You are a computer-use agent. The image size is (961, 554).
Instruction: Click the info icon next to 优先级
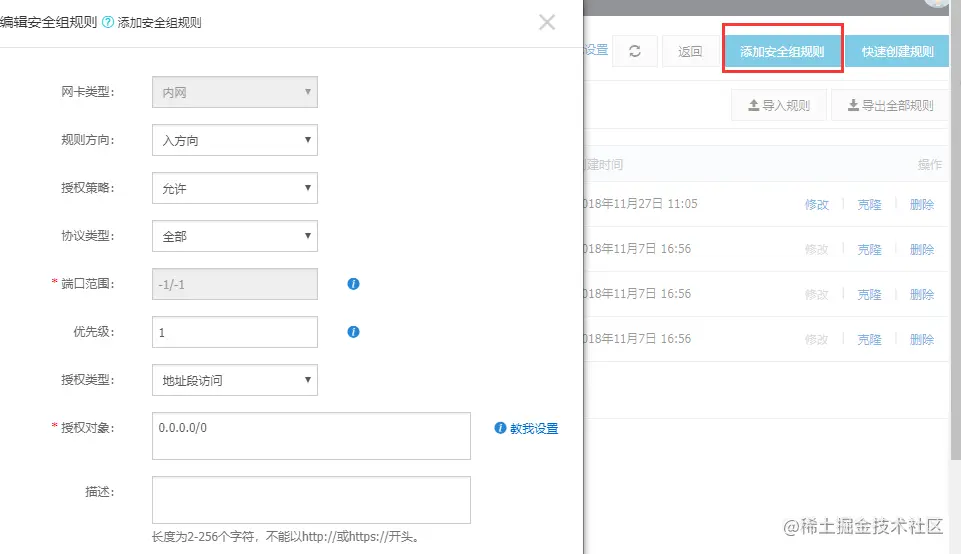353,332
